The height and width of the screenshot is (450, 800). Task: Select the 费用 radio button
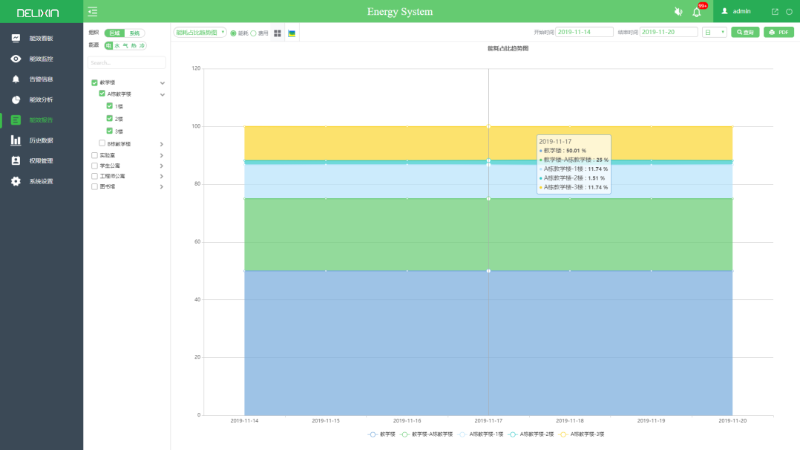251,33
